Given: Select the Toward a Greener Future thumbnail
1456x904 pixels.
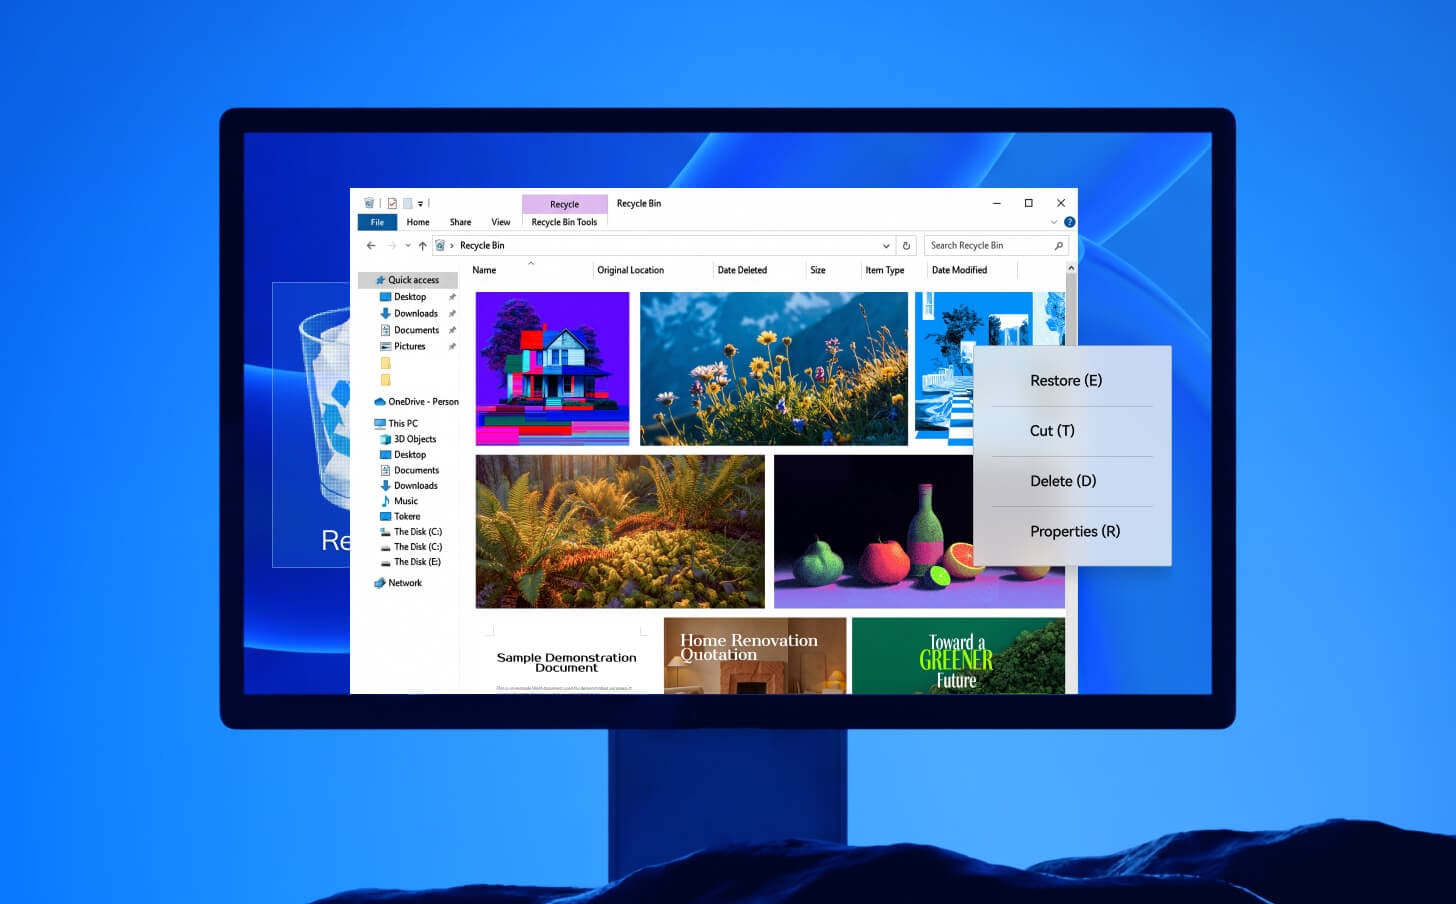Looking at the screenshot, I should [x=958, y=656].
